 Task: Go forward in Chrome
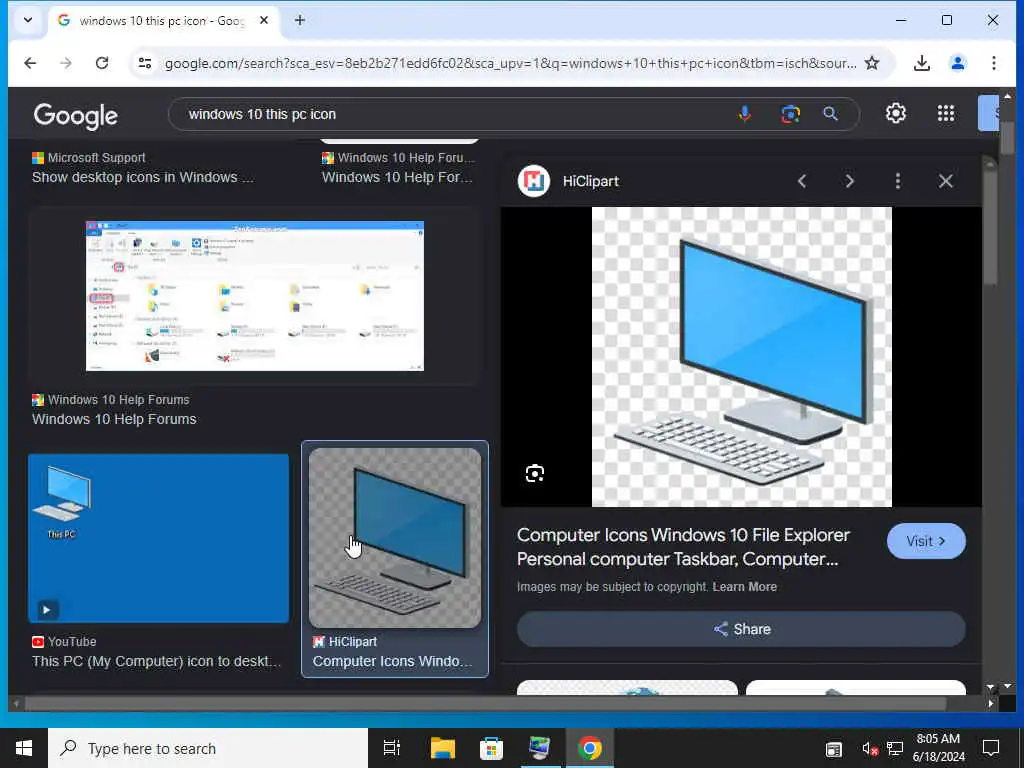click(66, 63)
